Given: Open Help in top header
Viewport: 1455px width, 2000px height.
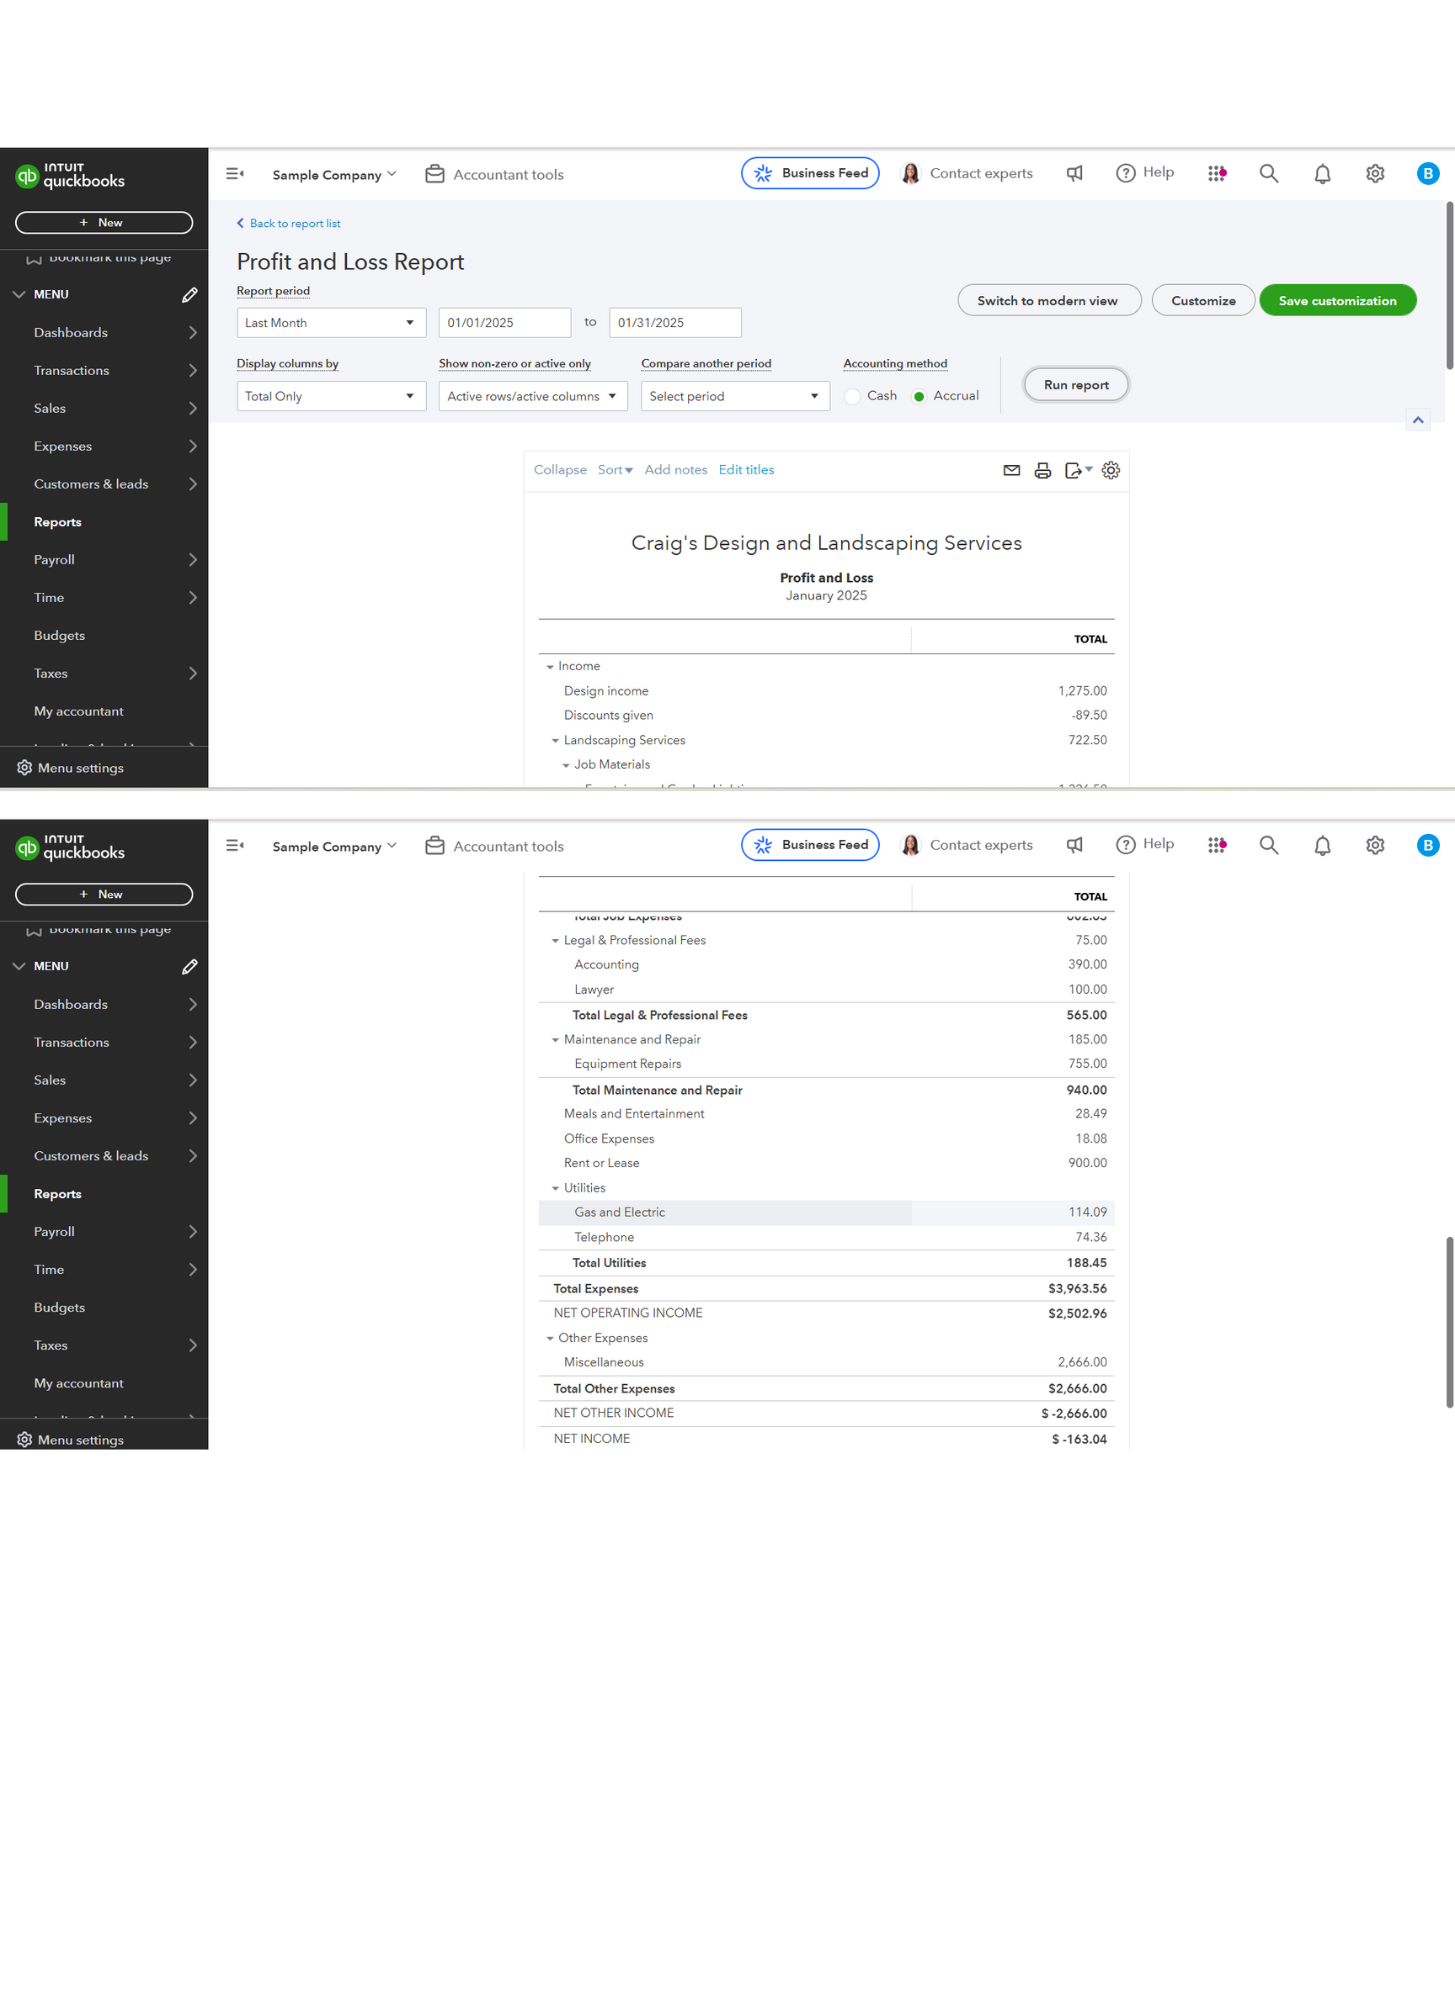Looking at the screenshot, I should coord(1145,173).
